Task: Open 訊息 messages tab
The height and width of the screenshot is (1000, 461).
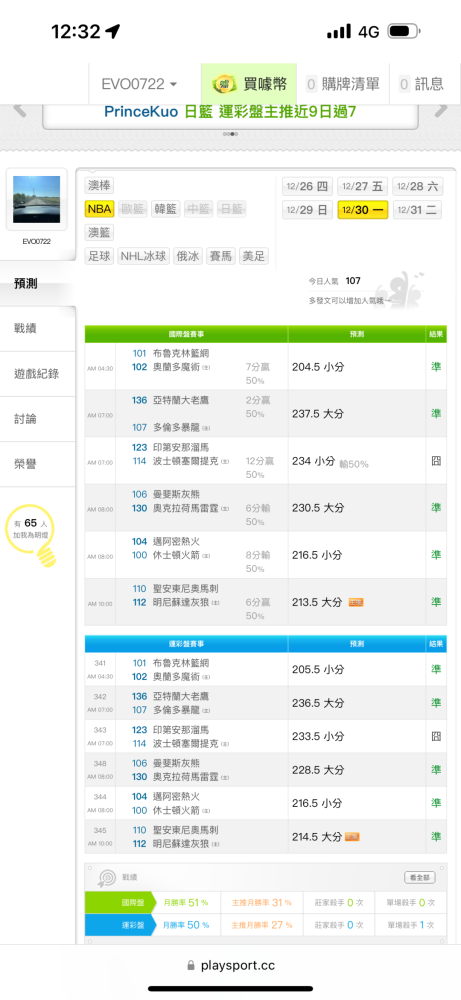Action: point(421,84)
